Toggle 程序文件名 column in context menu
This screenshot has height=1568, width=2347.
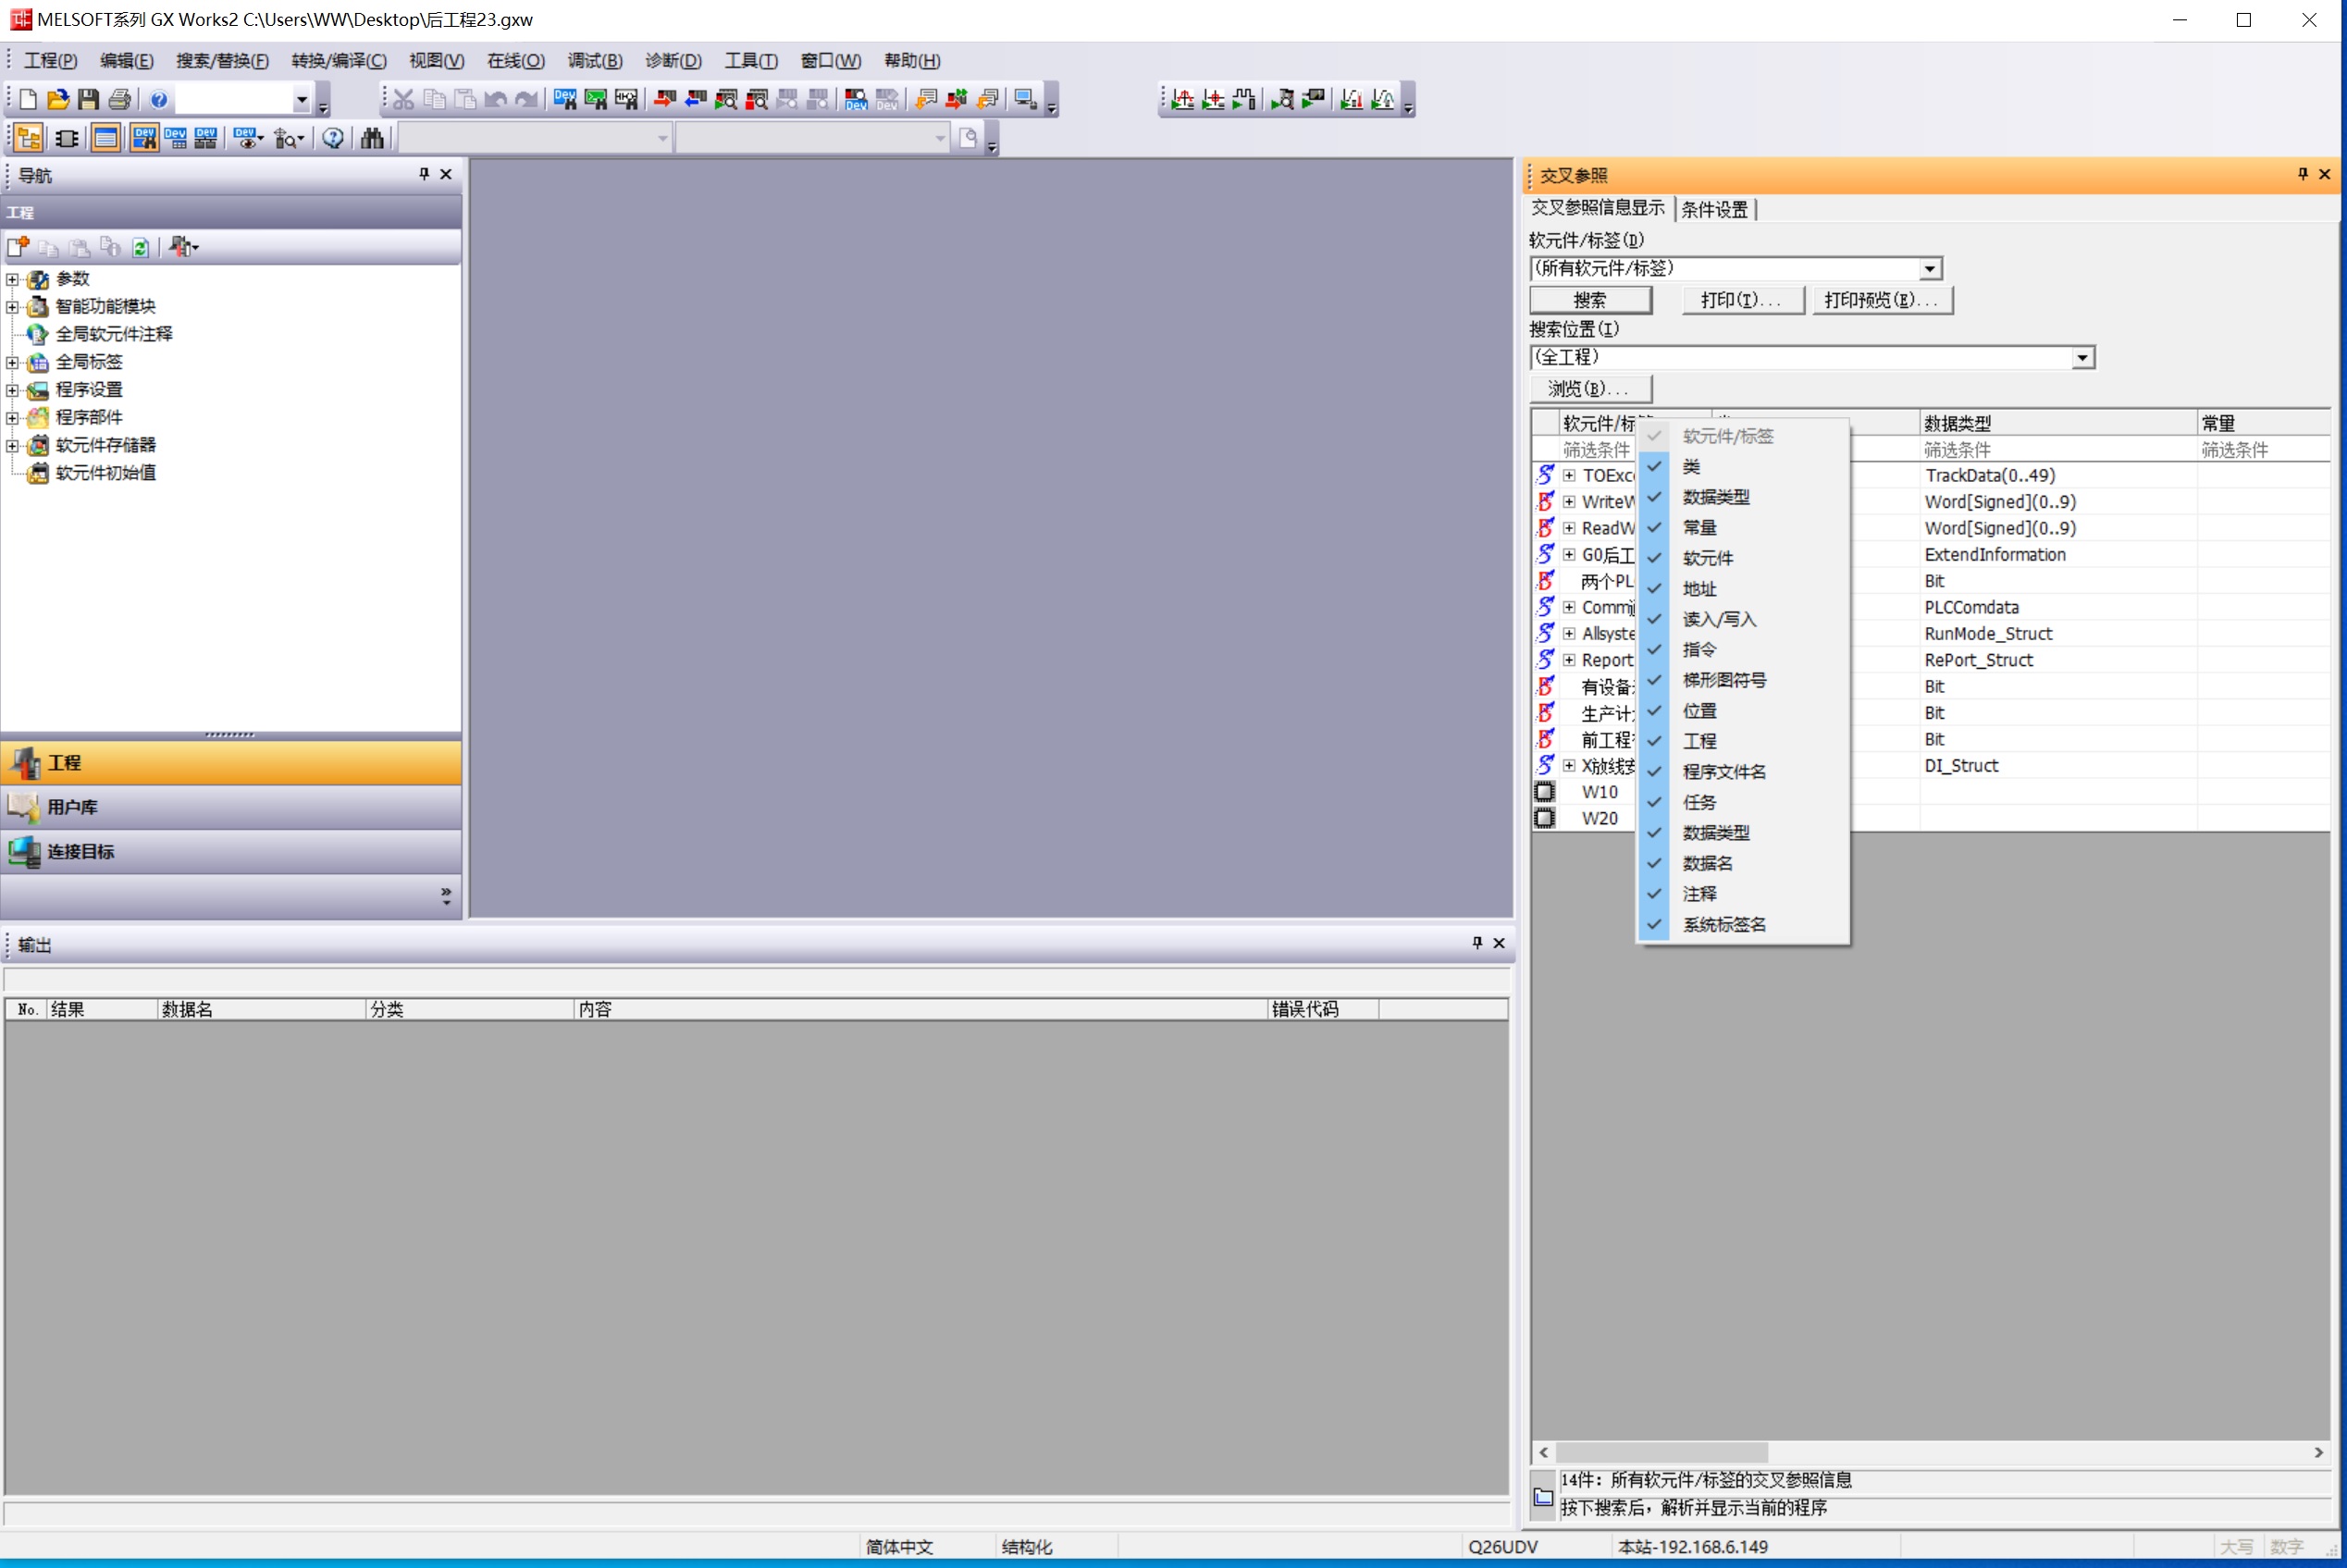point(1744,772)
